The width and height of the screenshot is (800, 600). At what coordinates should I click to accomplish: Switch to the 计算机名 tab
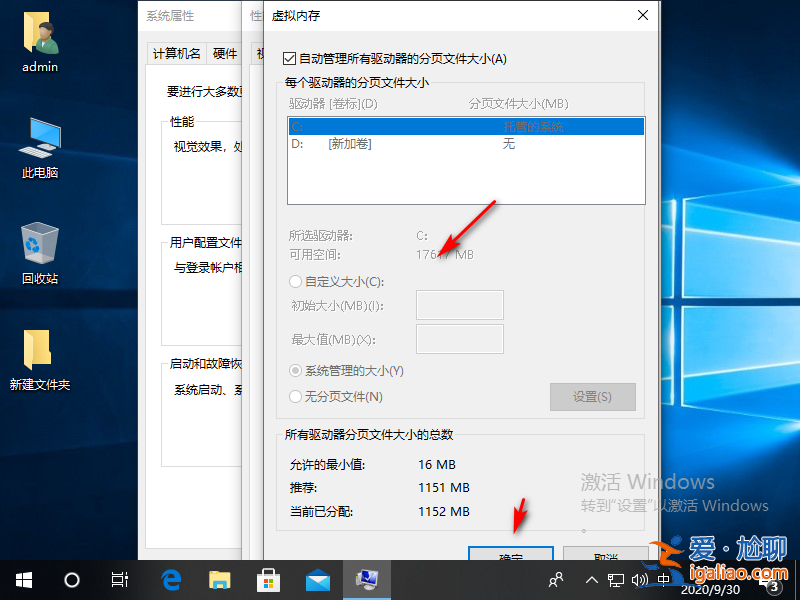[176, 53]
